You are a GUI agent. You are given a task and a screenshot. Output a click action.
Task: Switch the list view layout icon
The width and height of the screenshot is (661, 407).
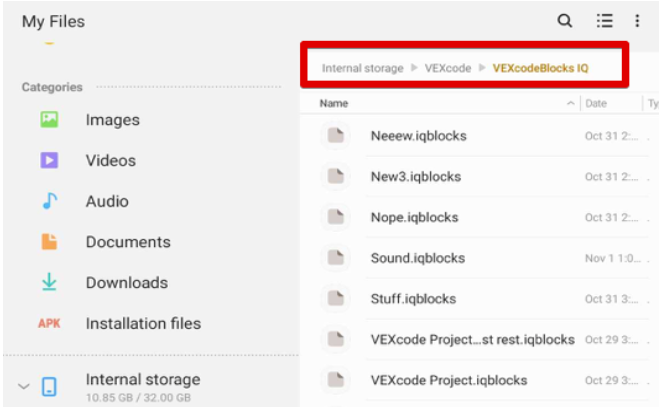(604, 21)
